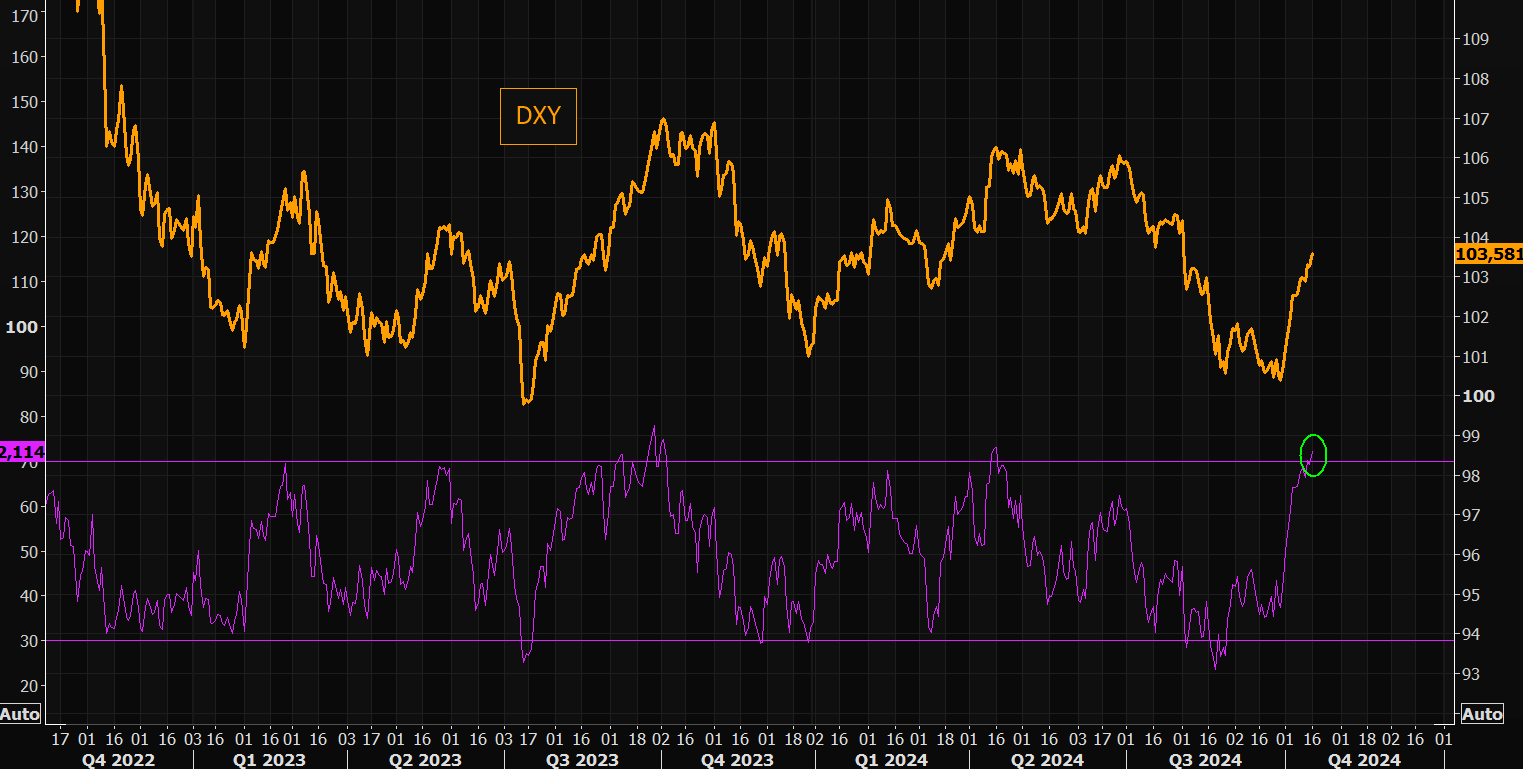The image size is (1523, 769).
Task: Click the 94 value on the right axis
Action: pos(1473,634)
